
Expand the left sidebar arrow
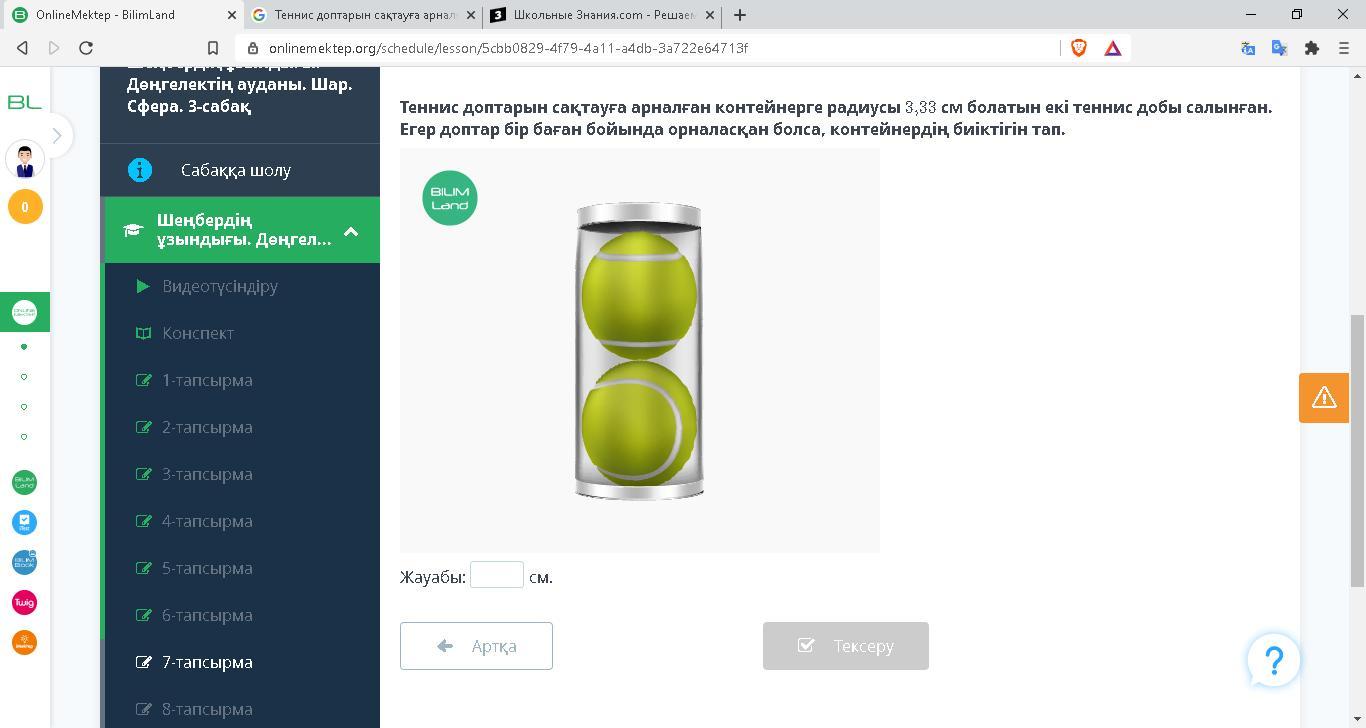tap(56, 136)
